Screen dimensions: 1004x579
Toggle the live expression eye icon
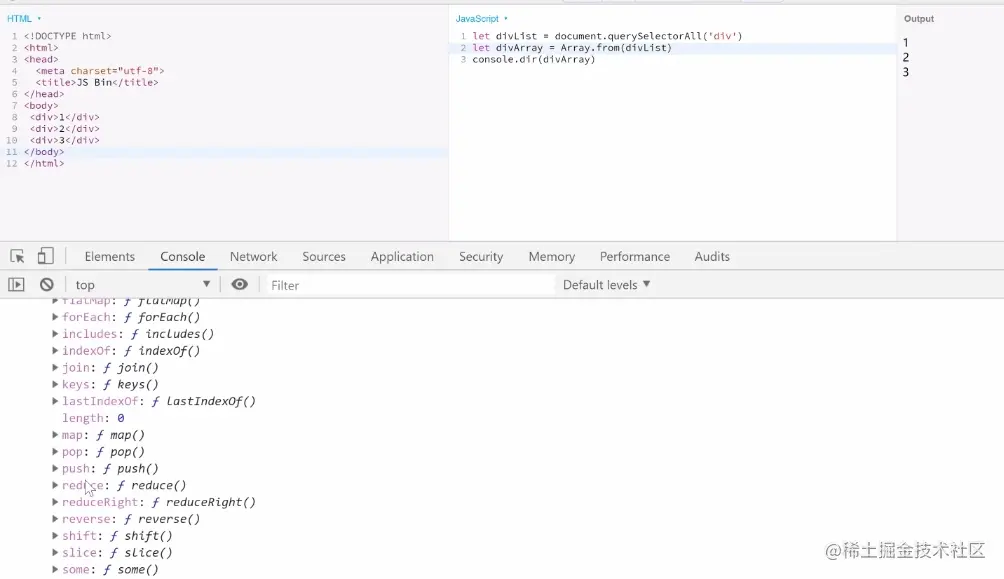[239, 284]
